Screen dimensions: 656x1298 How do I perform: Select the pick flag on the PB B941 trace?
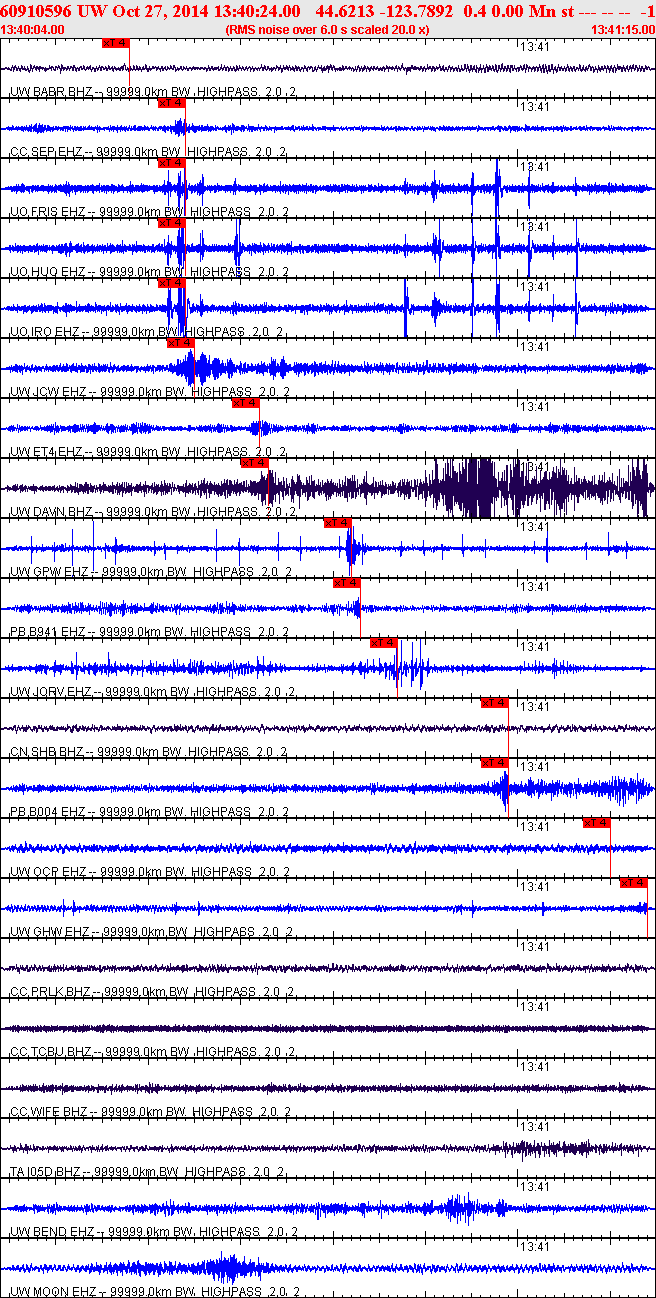point(346,583)
